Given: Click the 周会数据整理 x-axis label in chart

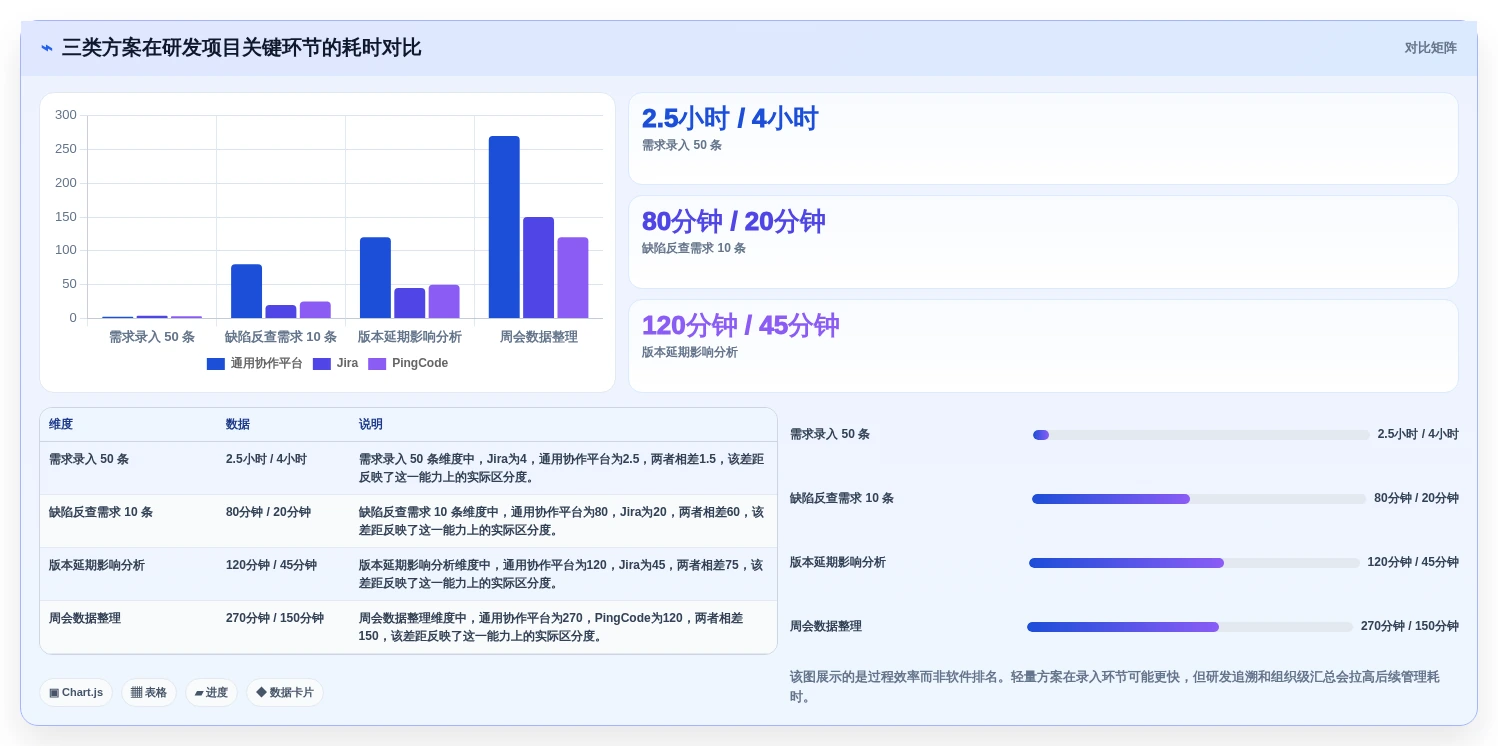Looking at the screenshot, I should click(x=539, y=337).
